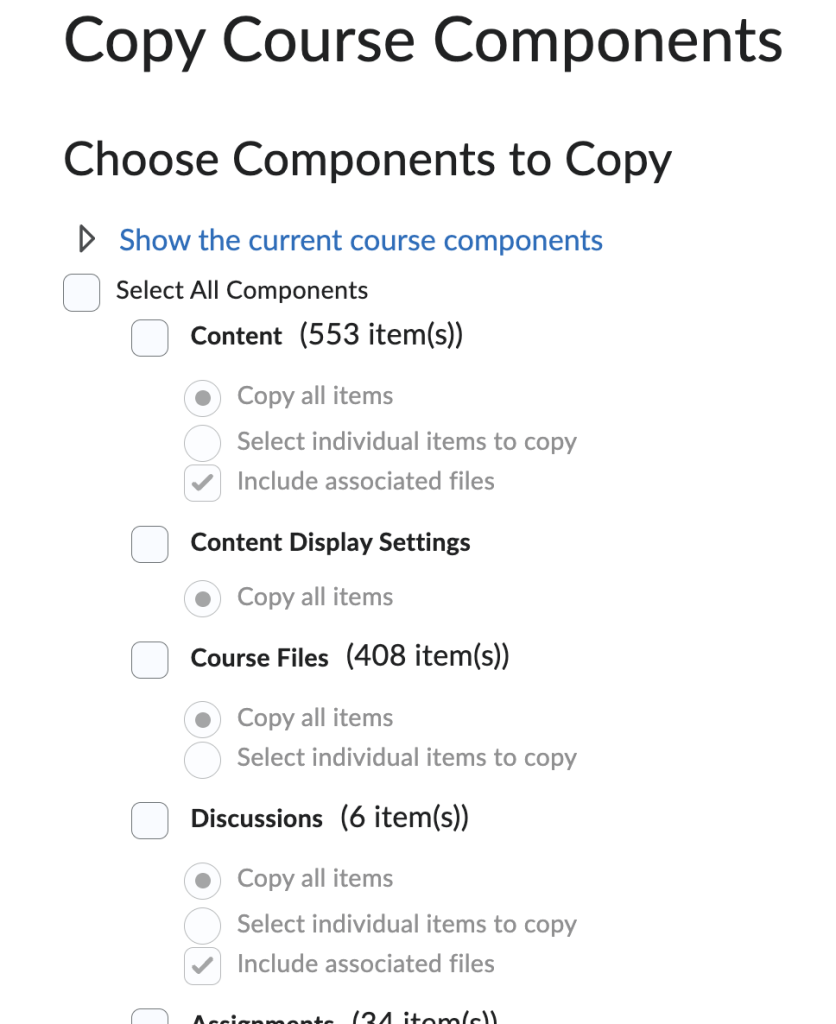Choose "Copy all items" under Course Files
Screen dimensions: 836x1024
(202, 719)
